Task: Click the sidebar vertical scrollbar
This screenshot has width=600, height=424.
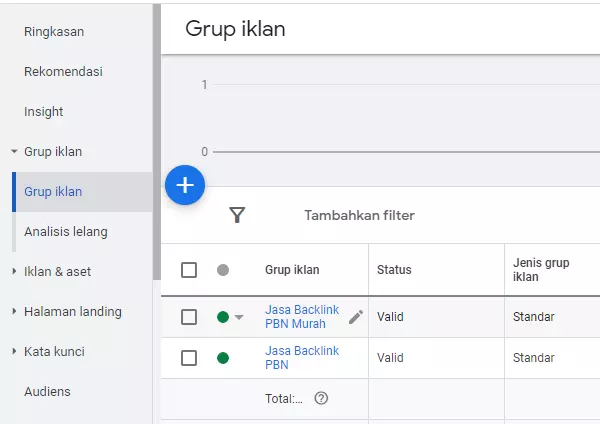Action: coord(157,142)
